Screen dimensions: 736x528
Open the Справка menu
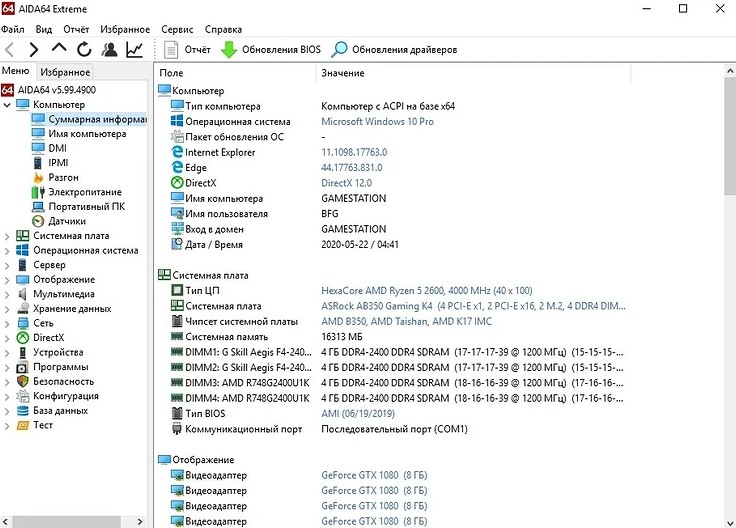click(x=223, y=29)
